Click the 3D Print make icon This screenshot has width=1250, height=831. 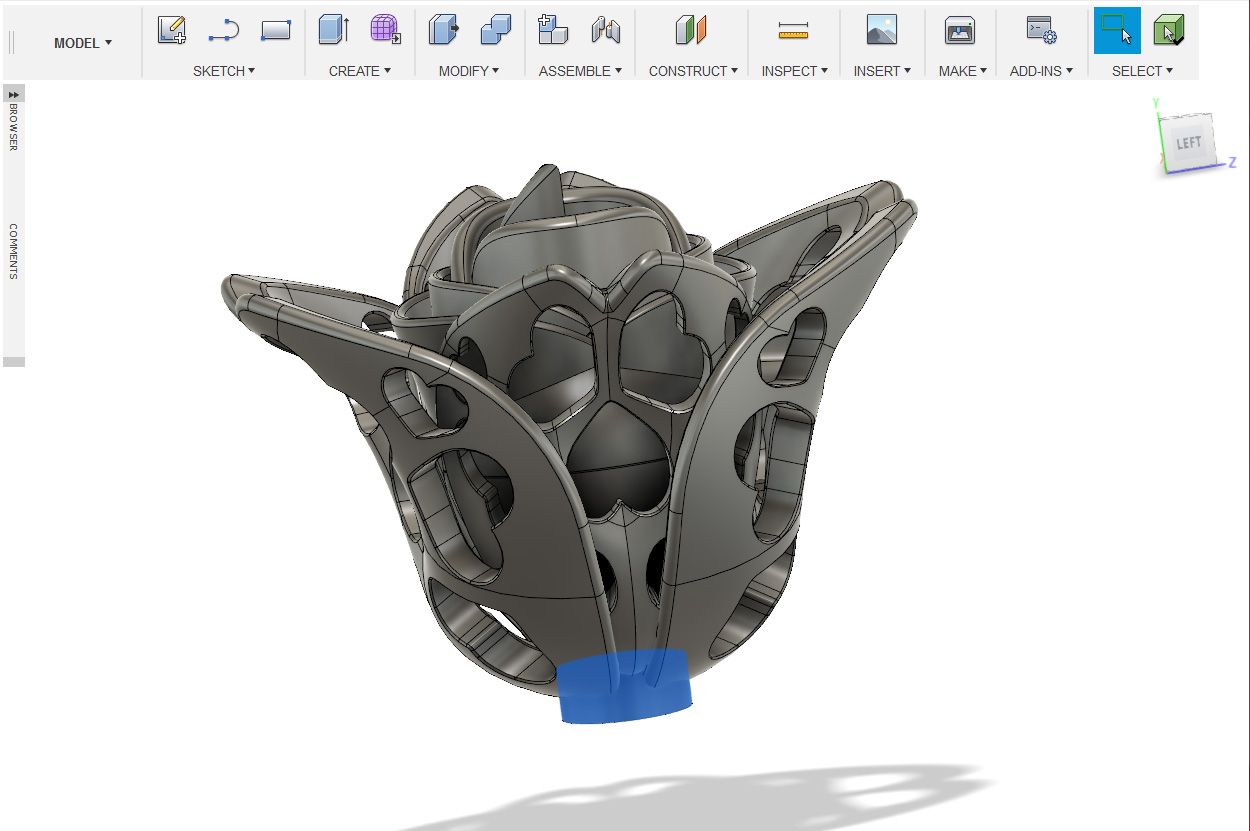(x=960, y=31)
